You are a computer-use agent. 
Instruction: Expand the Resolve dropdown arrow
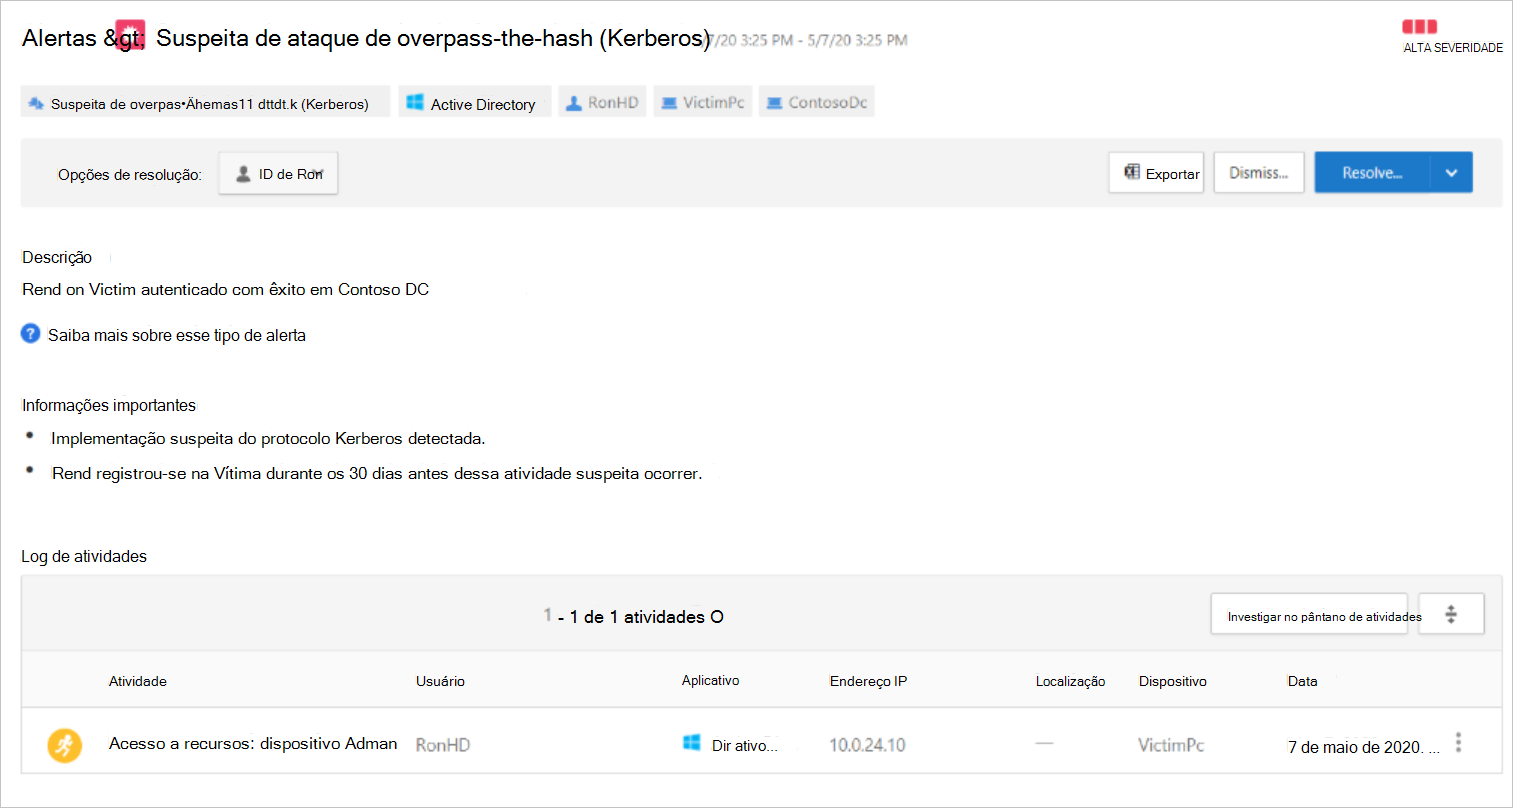point(1451,173)
